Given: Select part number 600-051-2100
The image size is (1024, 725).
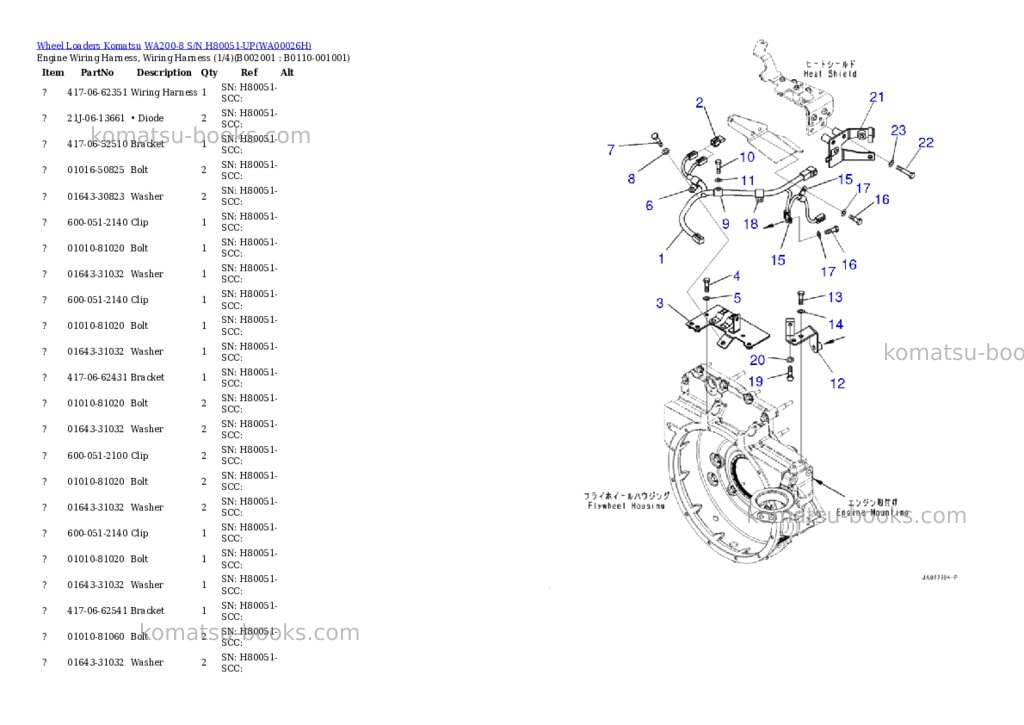Looking at the screenshot, I should click(97, 455).
